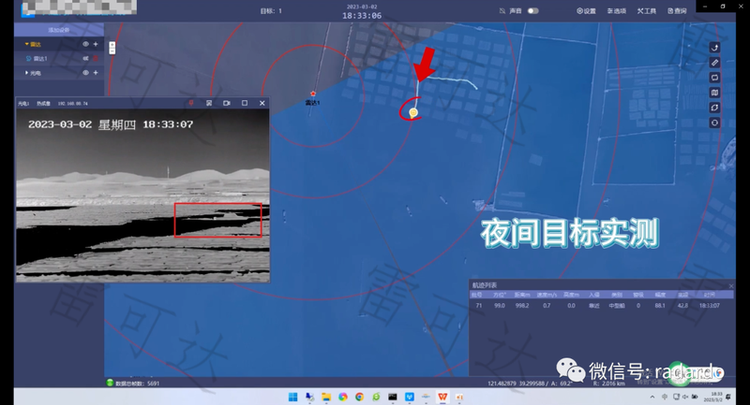Open File Explorer from the taskbar

(326, 397)
